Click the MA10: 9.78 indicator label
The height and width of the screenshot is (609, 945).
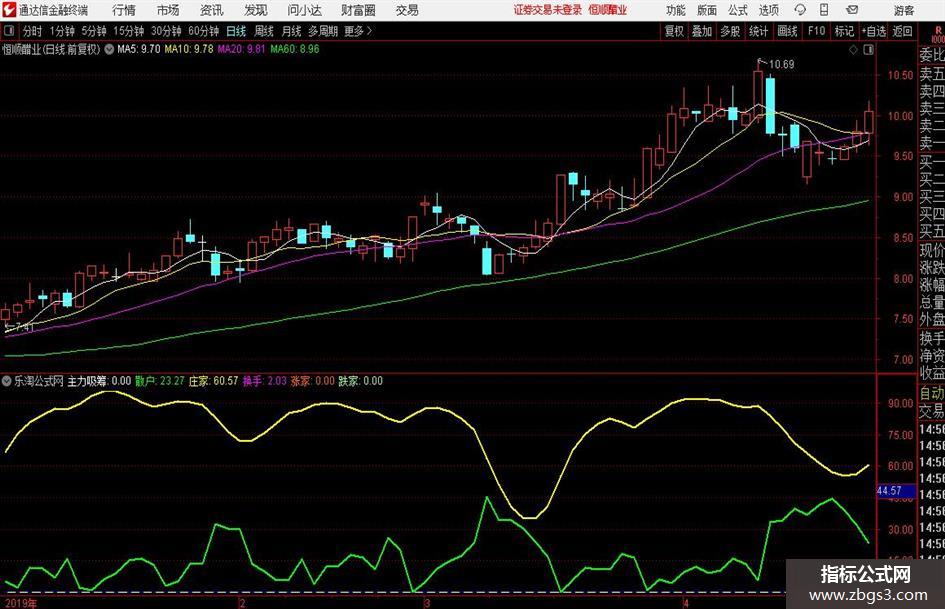click(x=189, y=49)
